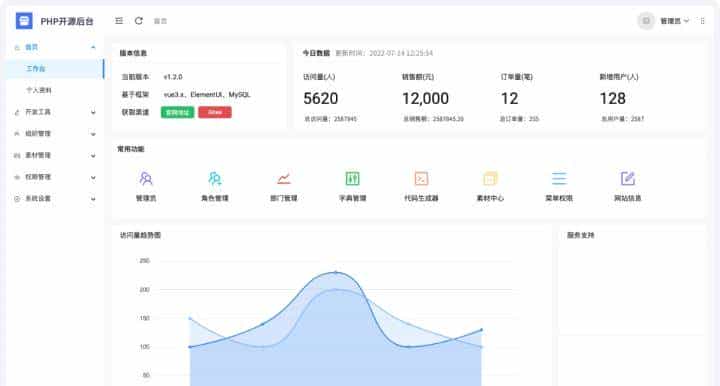Open the 字典管理 shortcut icon
Viewport: 720px width, 386px height.
click(x=352, y=179)
